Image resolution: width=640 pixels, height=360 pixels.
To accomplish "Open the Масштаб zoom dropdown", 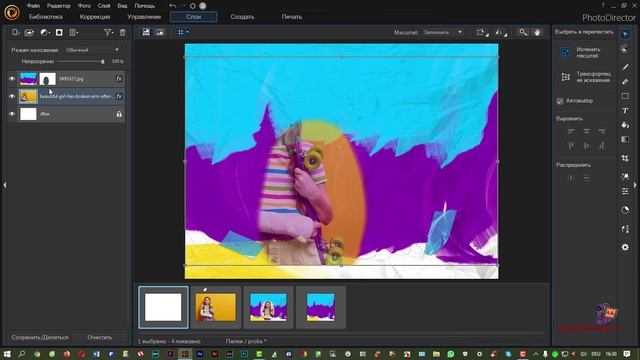I will (x=443, y=32).
